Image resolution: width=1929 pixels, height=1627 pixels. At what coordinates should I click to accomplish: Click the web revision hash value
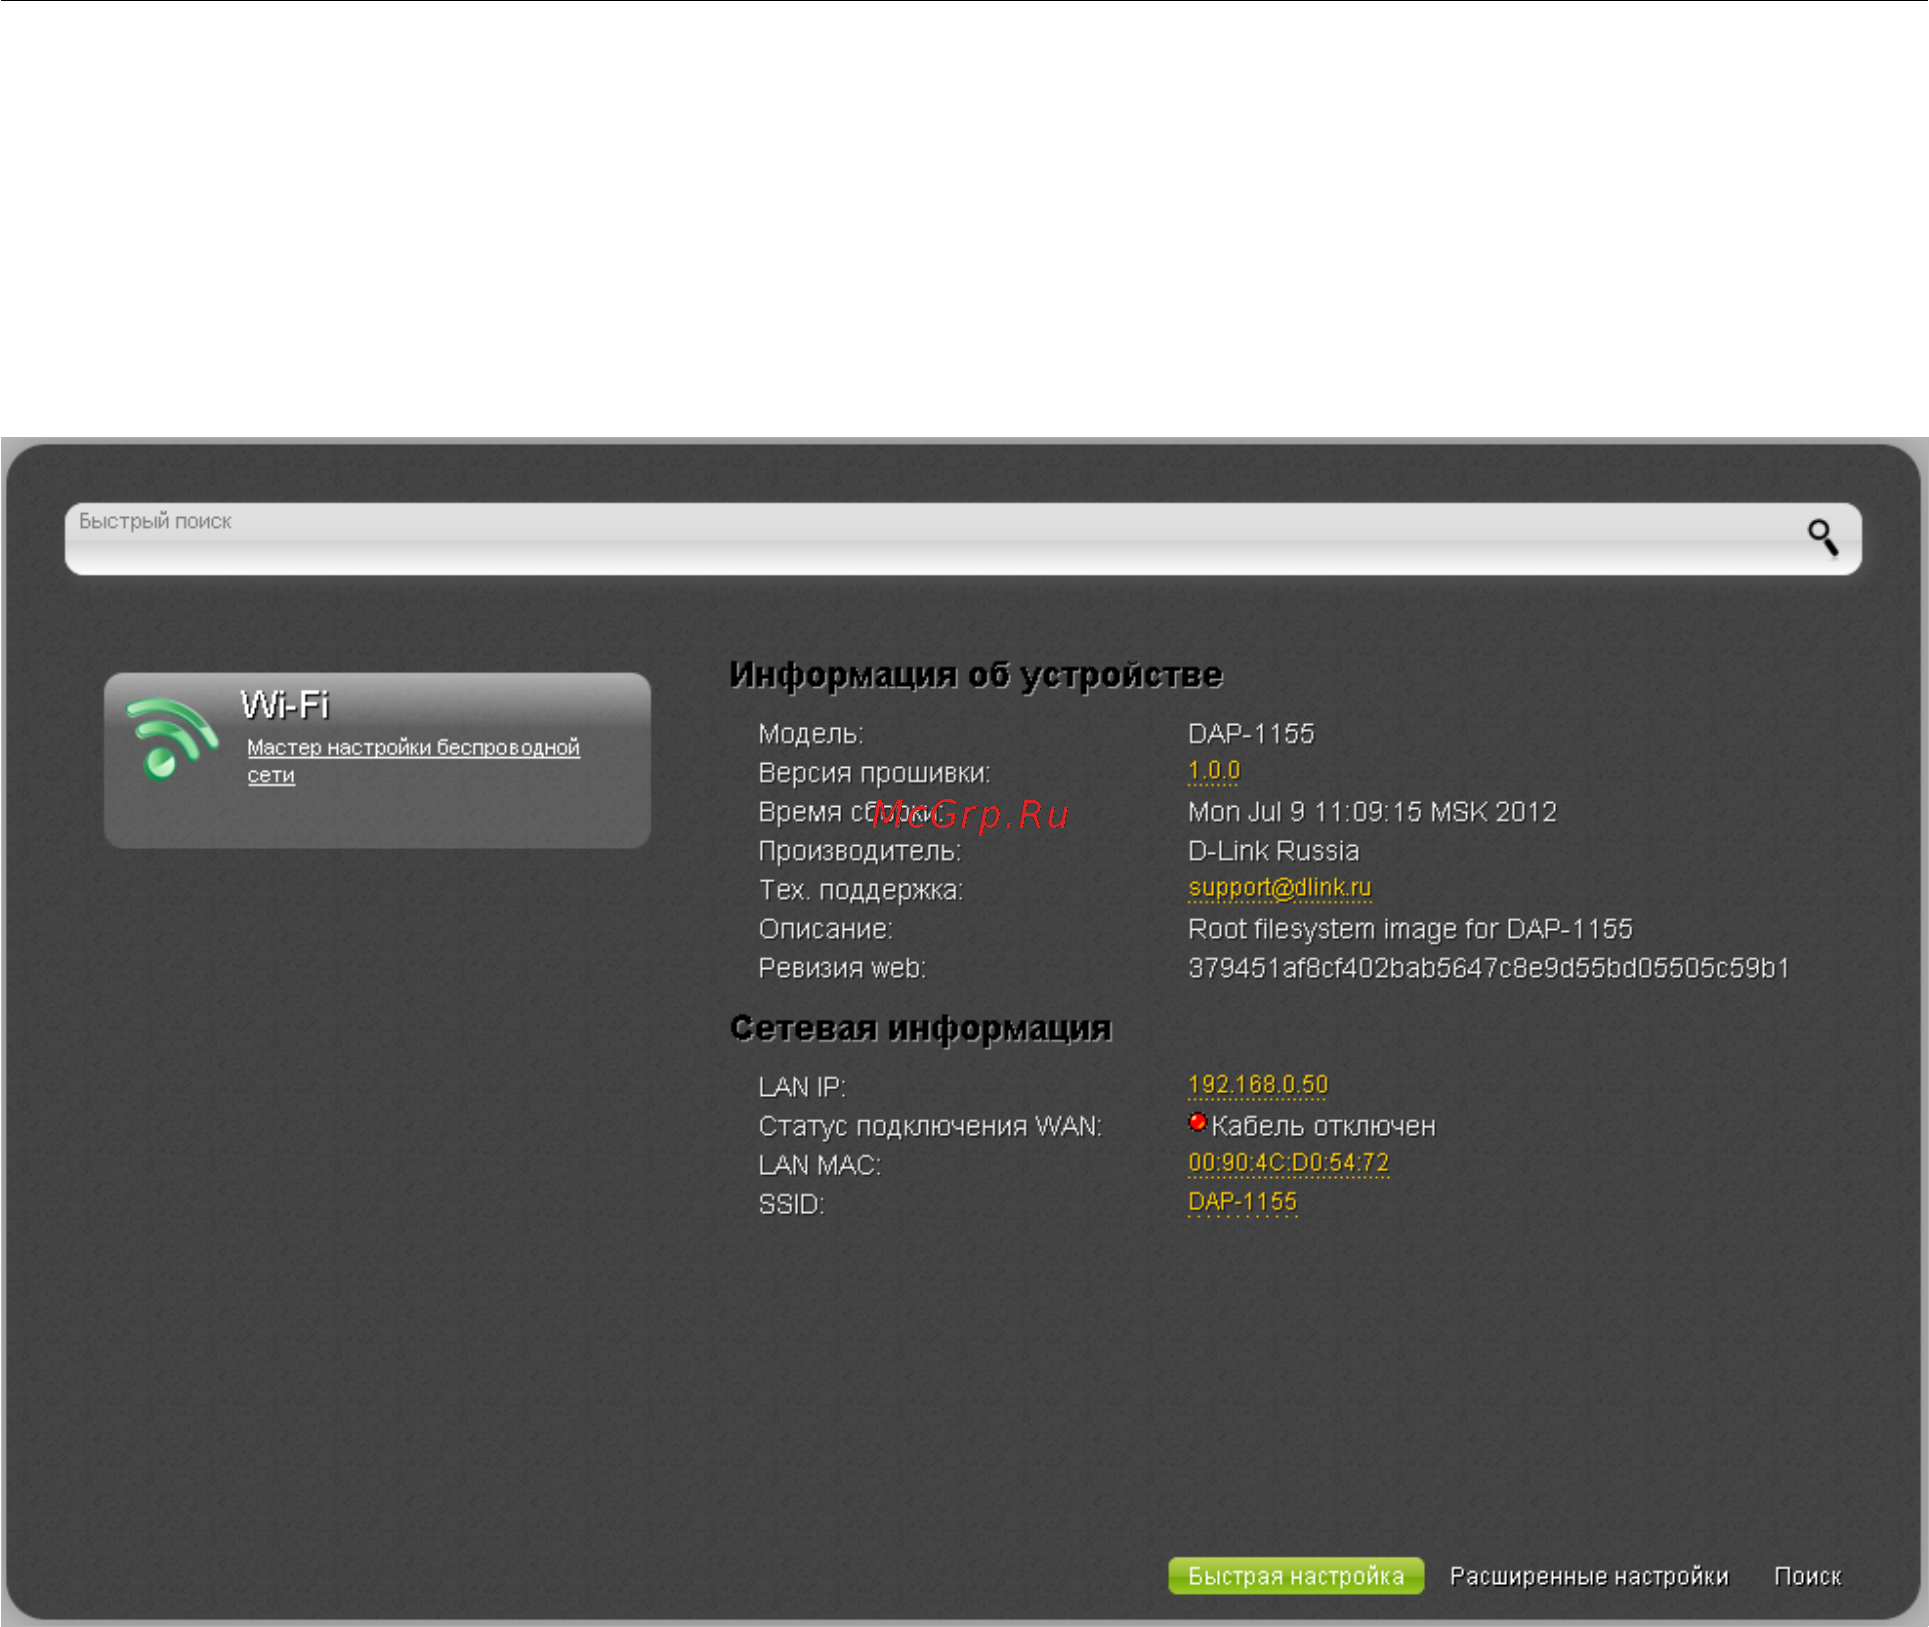tap(1488, 968)
